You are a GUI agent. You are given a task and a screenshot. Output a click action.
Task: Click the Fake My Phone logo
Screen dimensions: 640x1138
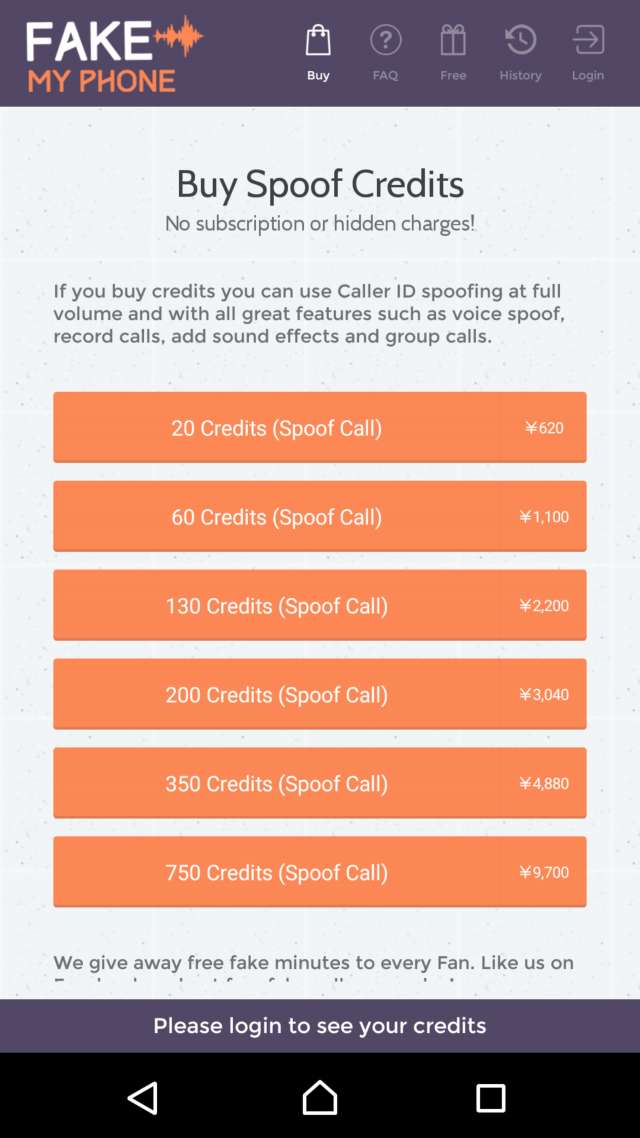point(114,54)
